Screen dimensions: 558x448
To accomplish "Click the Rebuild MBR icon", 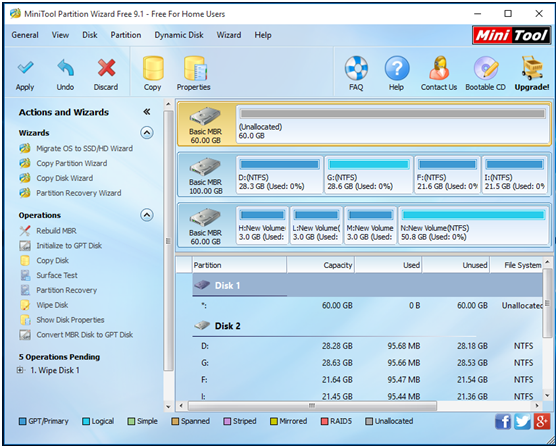I will [x=25, y=231].
